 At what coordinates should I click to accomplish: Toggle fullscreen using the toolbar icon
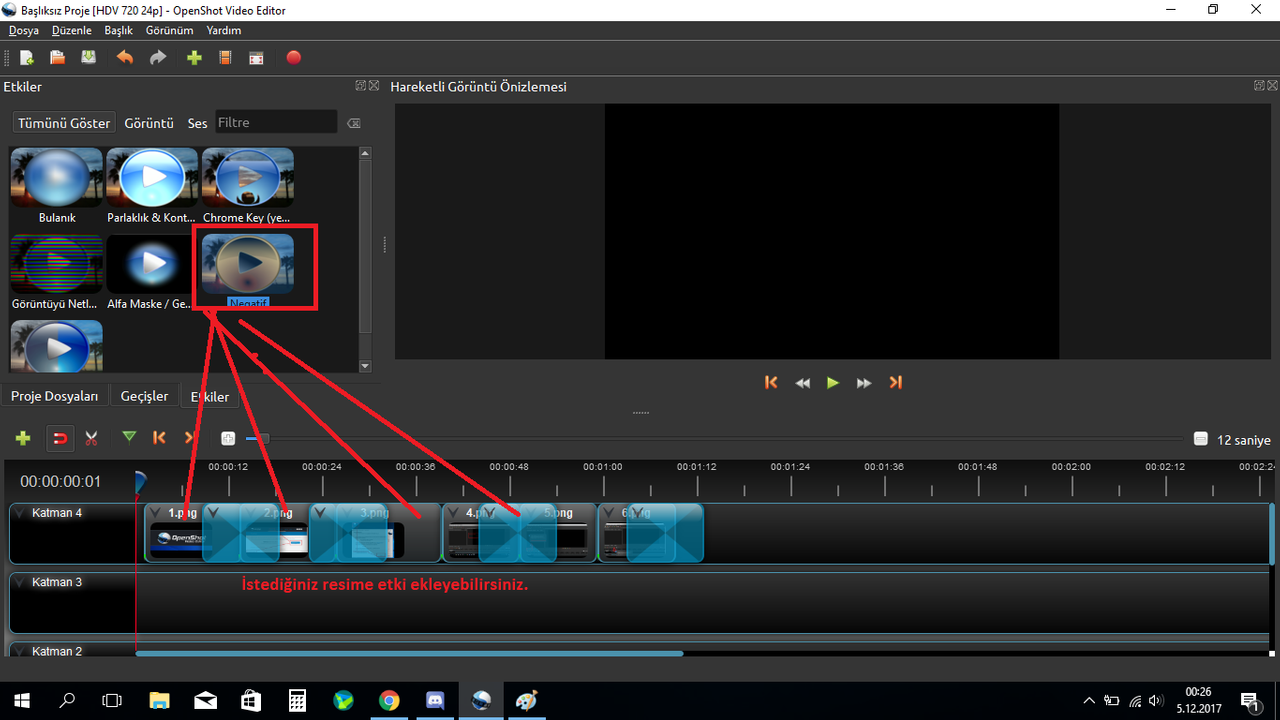click(257, 58)
